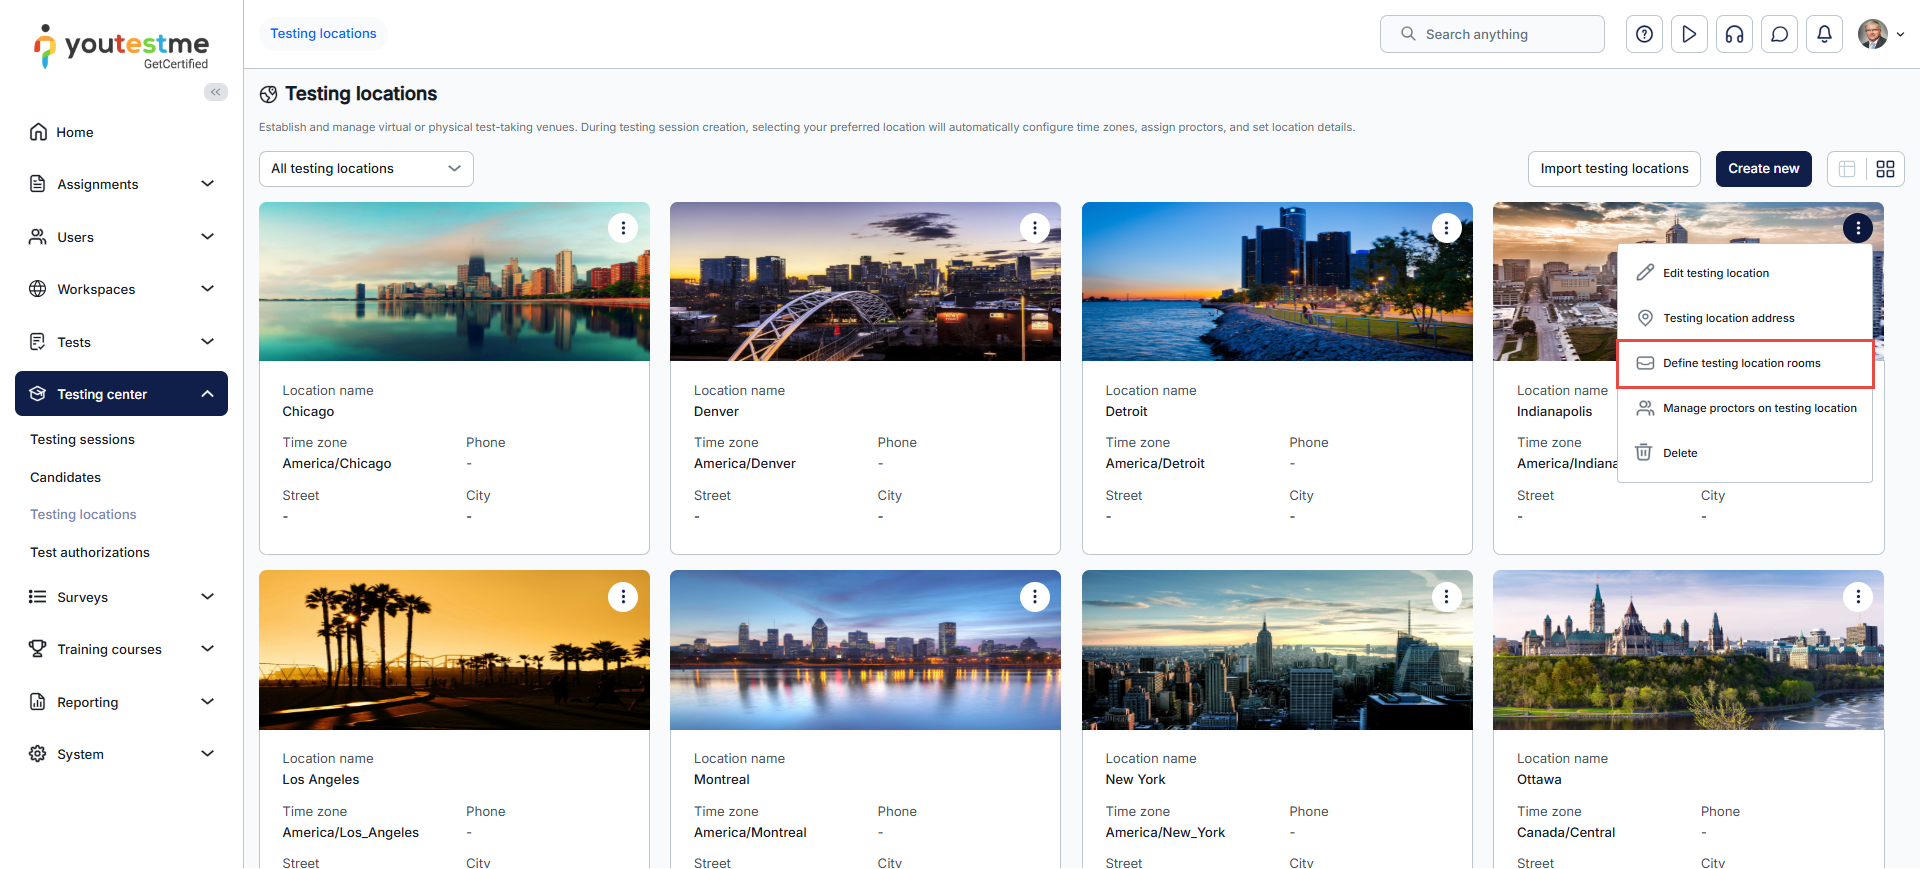The image size is (1920, 869).
Task: Select Define testing location rooms
Action: 1741,363
